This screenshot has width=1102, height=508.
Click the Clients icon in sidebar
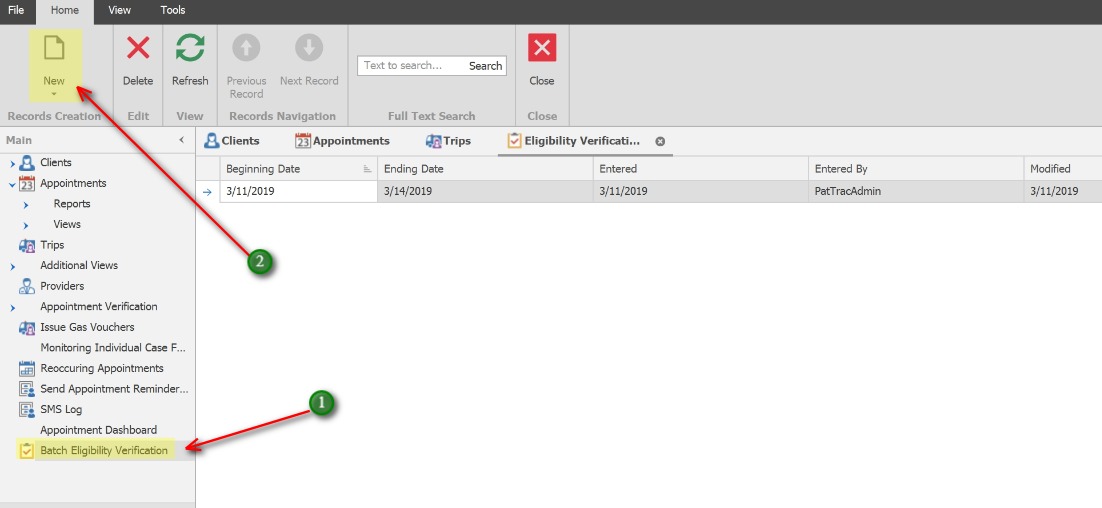click(27, 163)
